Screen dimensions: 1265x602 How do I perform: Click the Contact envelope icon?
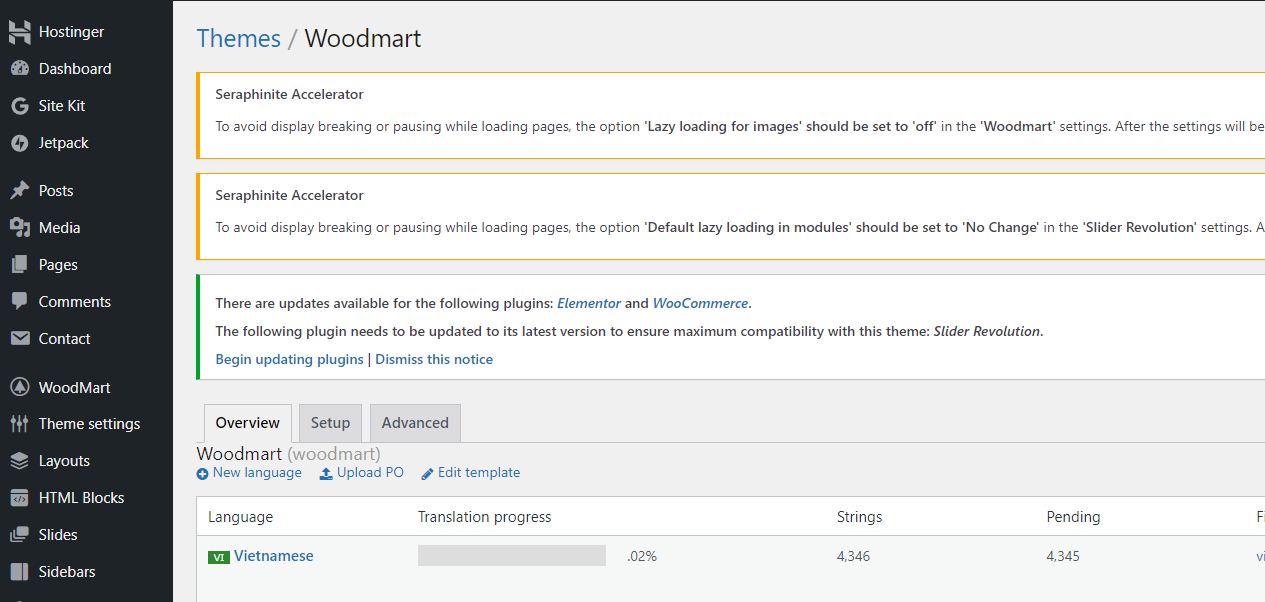point(19,338)
